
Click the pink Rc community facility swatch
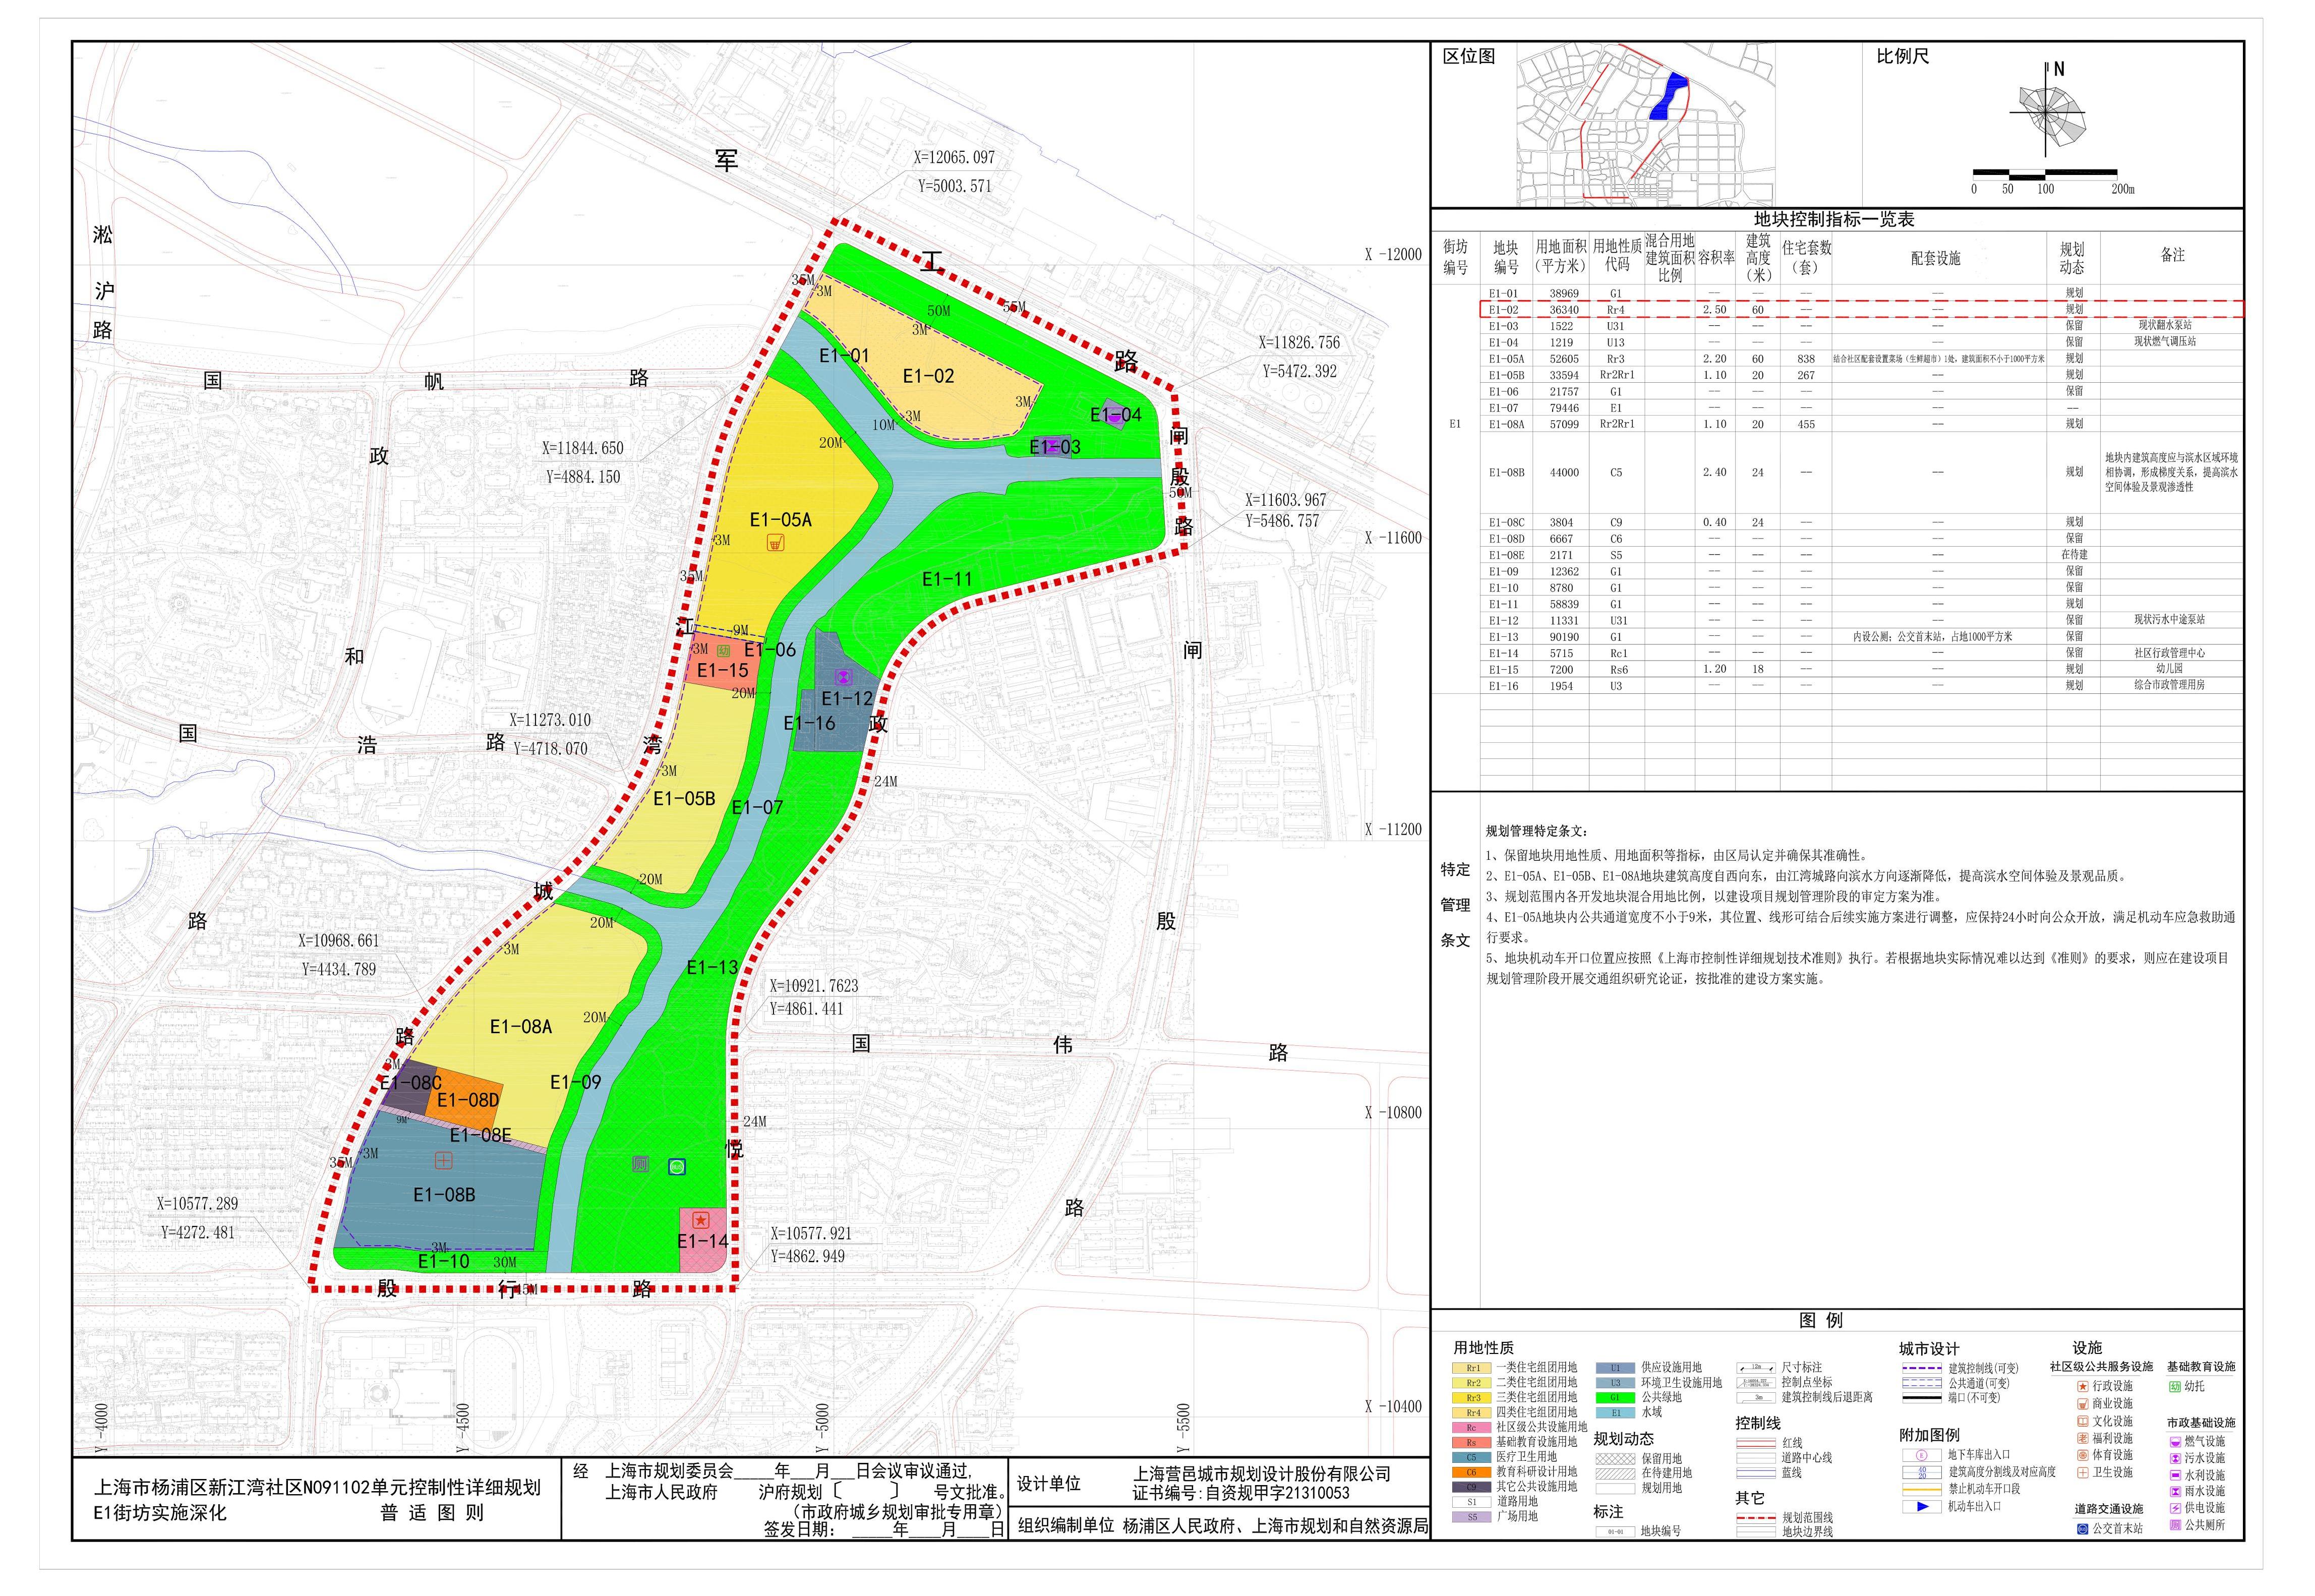pyautogui.click(x=1472, y=1428)
